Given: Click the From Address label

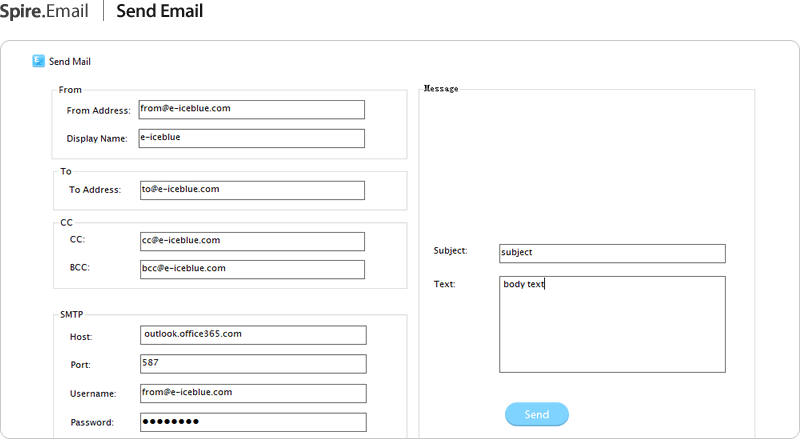Looking at the screenshot, I should point(98,110).
